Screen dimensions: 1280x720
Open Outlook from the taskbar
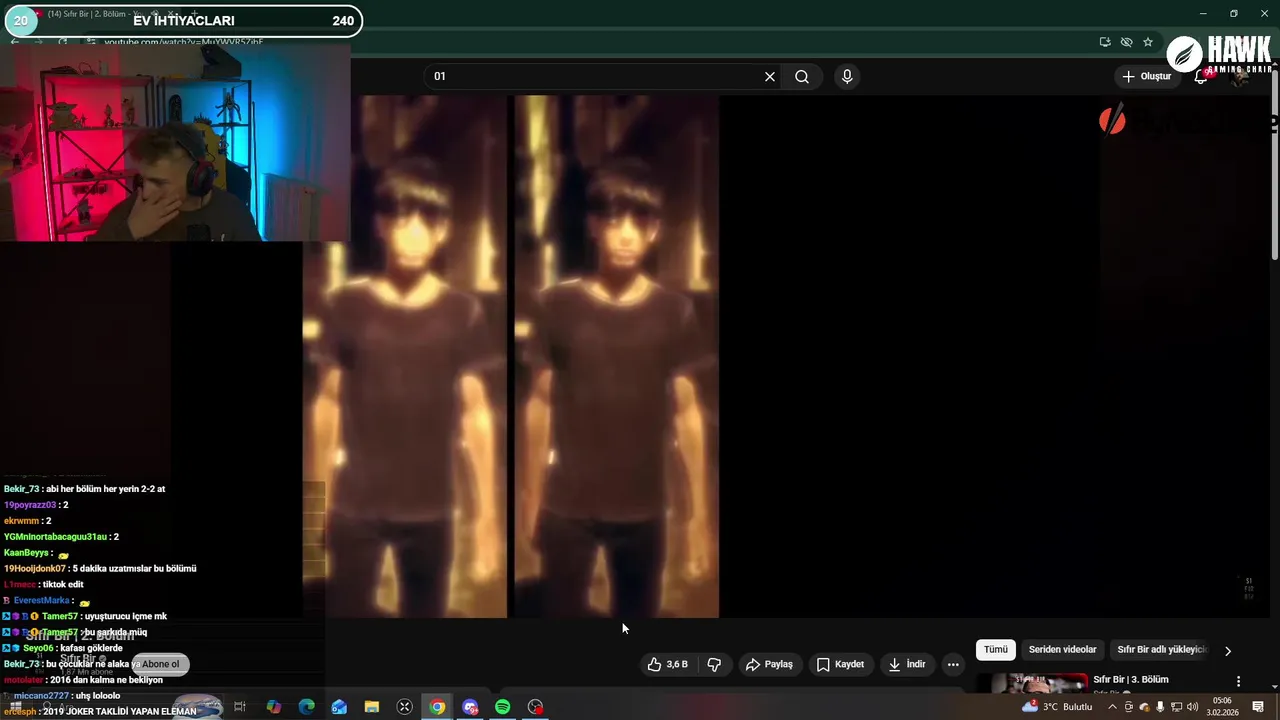click(x=339, y=707)
